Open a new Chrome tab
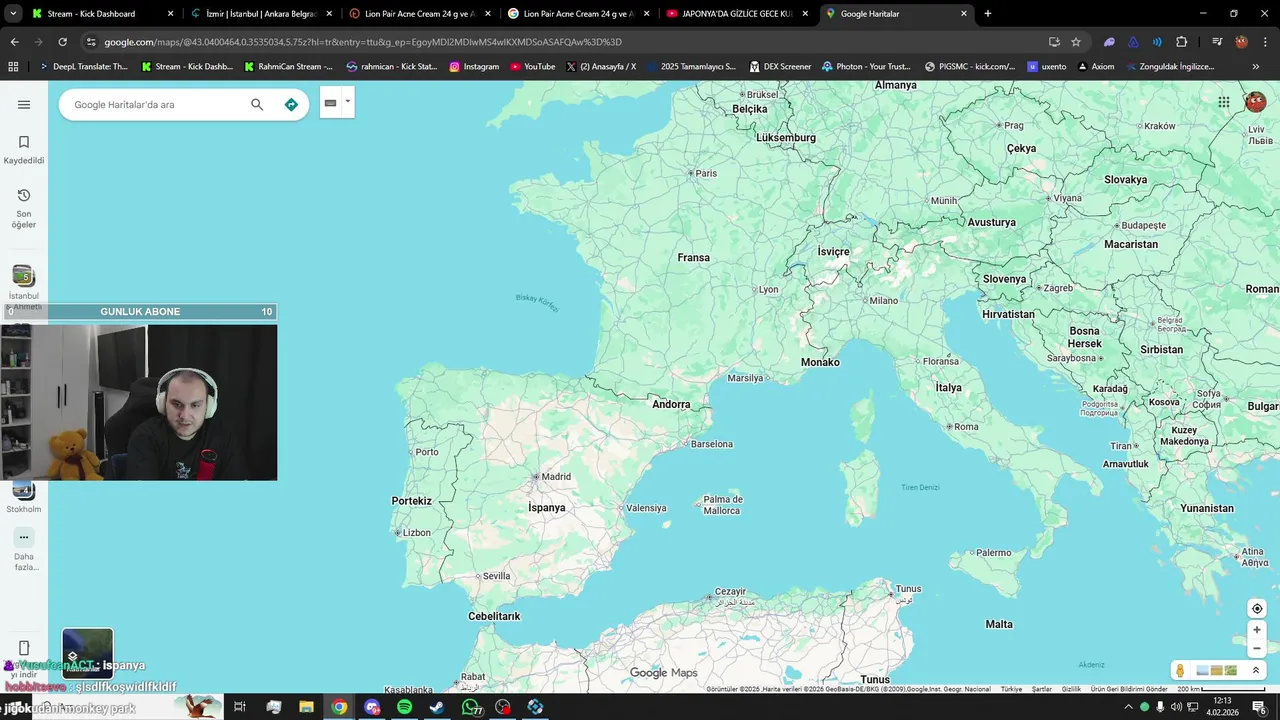 988,14
